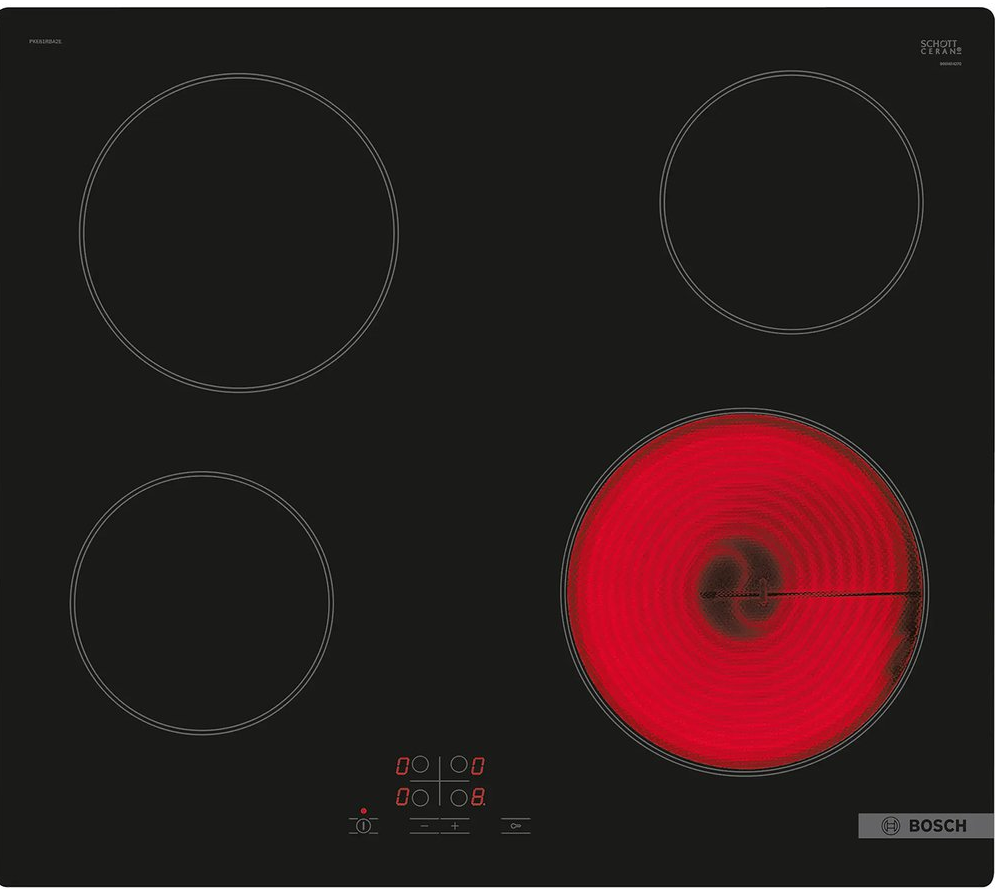This screenshot has height=889, width=995.
Task: Tap the plus button to raise heat
Action: click(x=455, y=826)
